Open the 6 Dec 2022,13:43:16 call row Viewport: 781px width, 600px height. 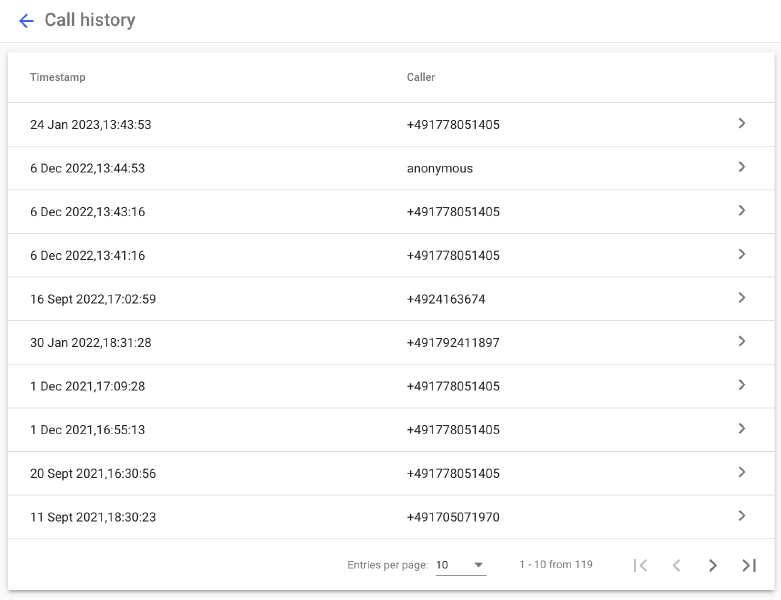88,212
